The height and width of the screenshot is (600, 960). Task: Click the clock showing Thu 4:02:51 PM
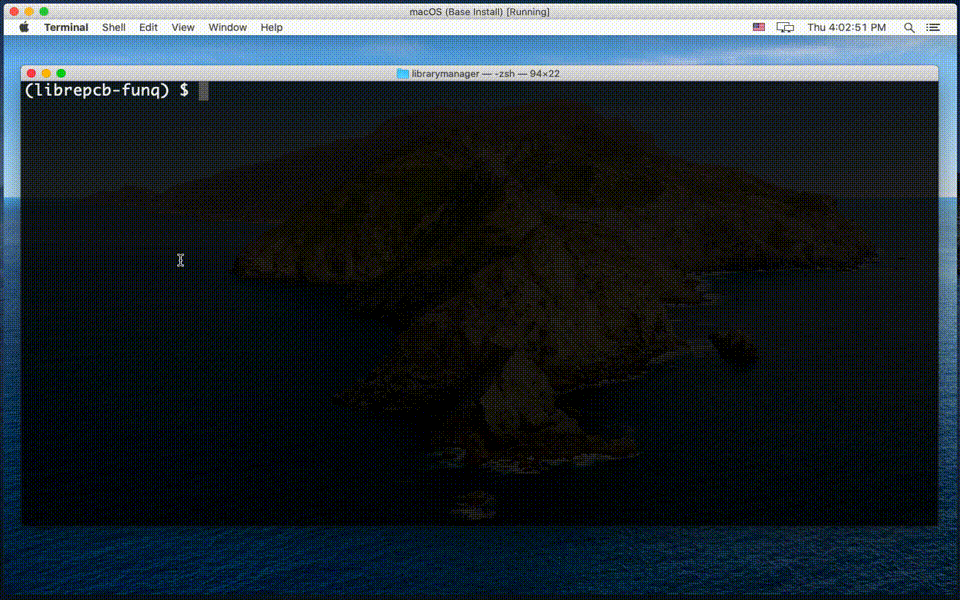845,27
